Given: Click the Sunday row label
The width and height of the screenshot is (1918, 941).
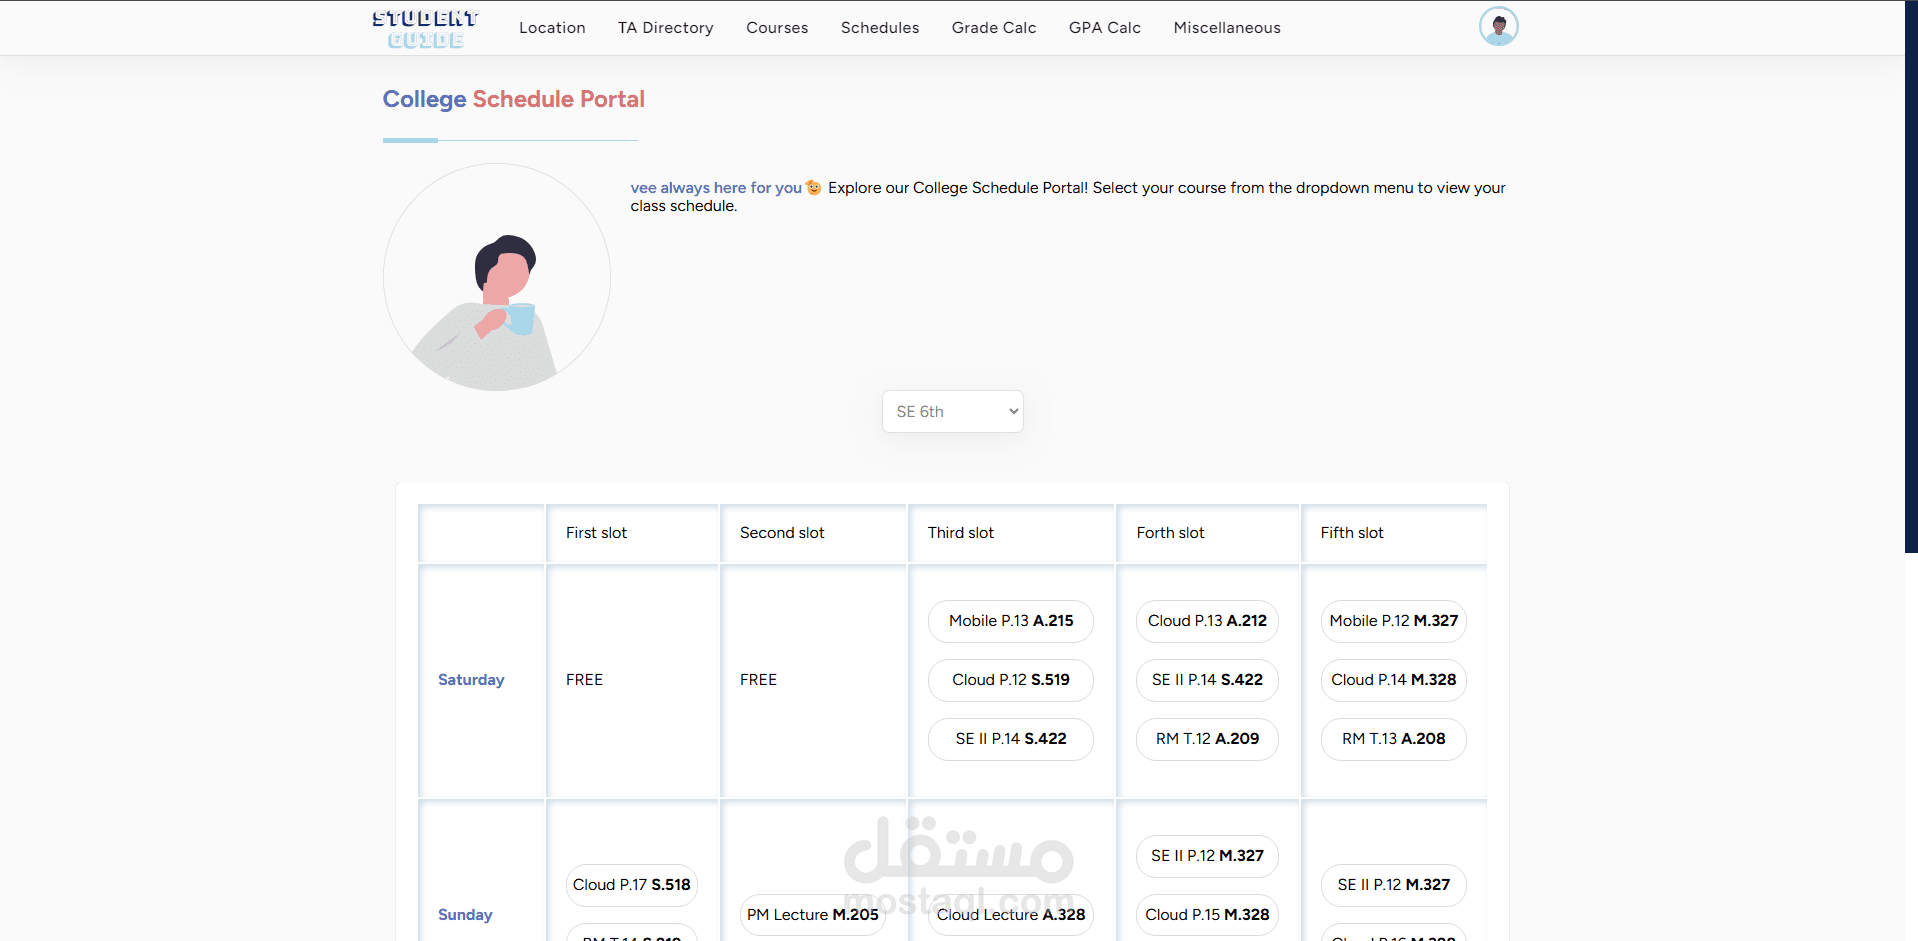Looking at the screenshot, I should click(465, 915).
